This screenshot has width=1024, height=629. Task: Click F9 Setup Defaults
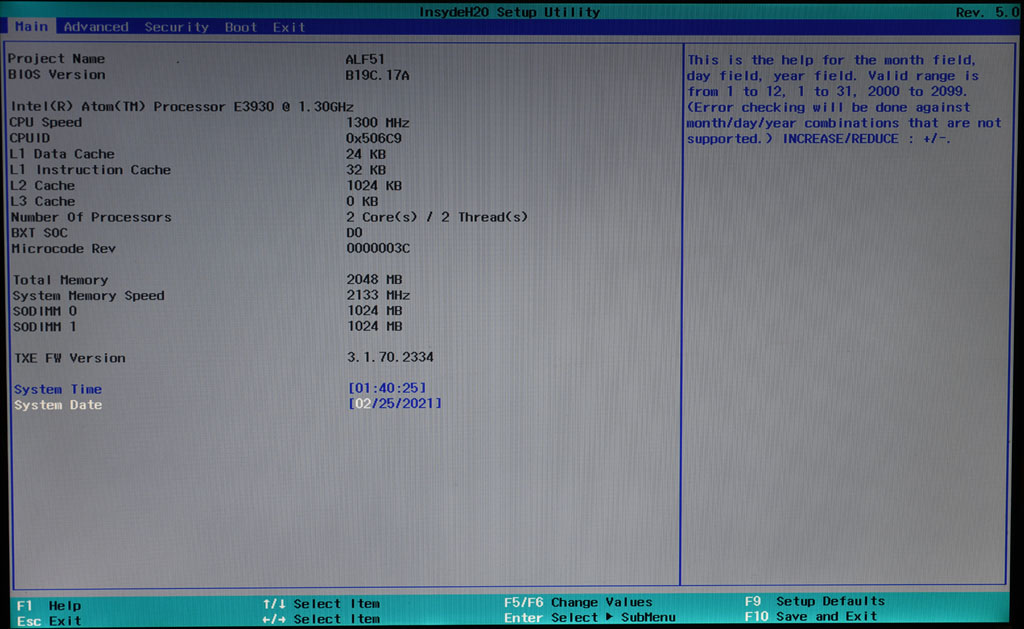click(815, 601)
